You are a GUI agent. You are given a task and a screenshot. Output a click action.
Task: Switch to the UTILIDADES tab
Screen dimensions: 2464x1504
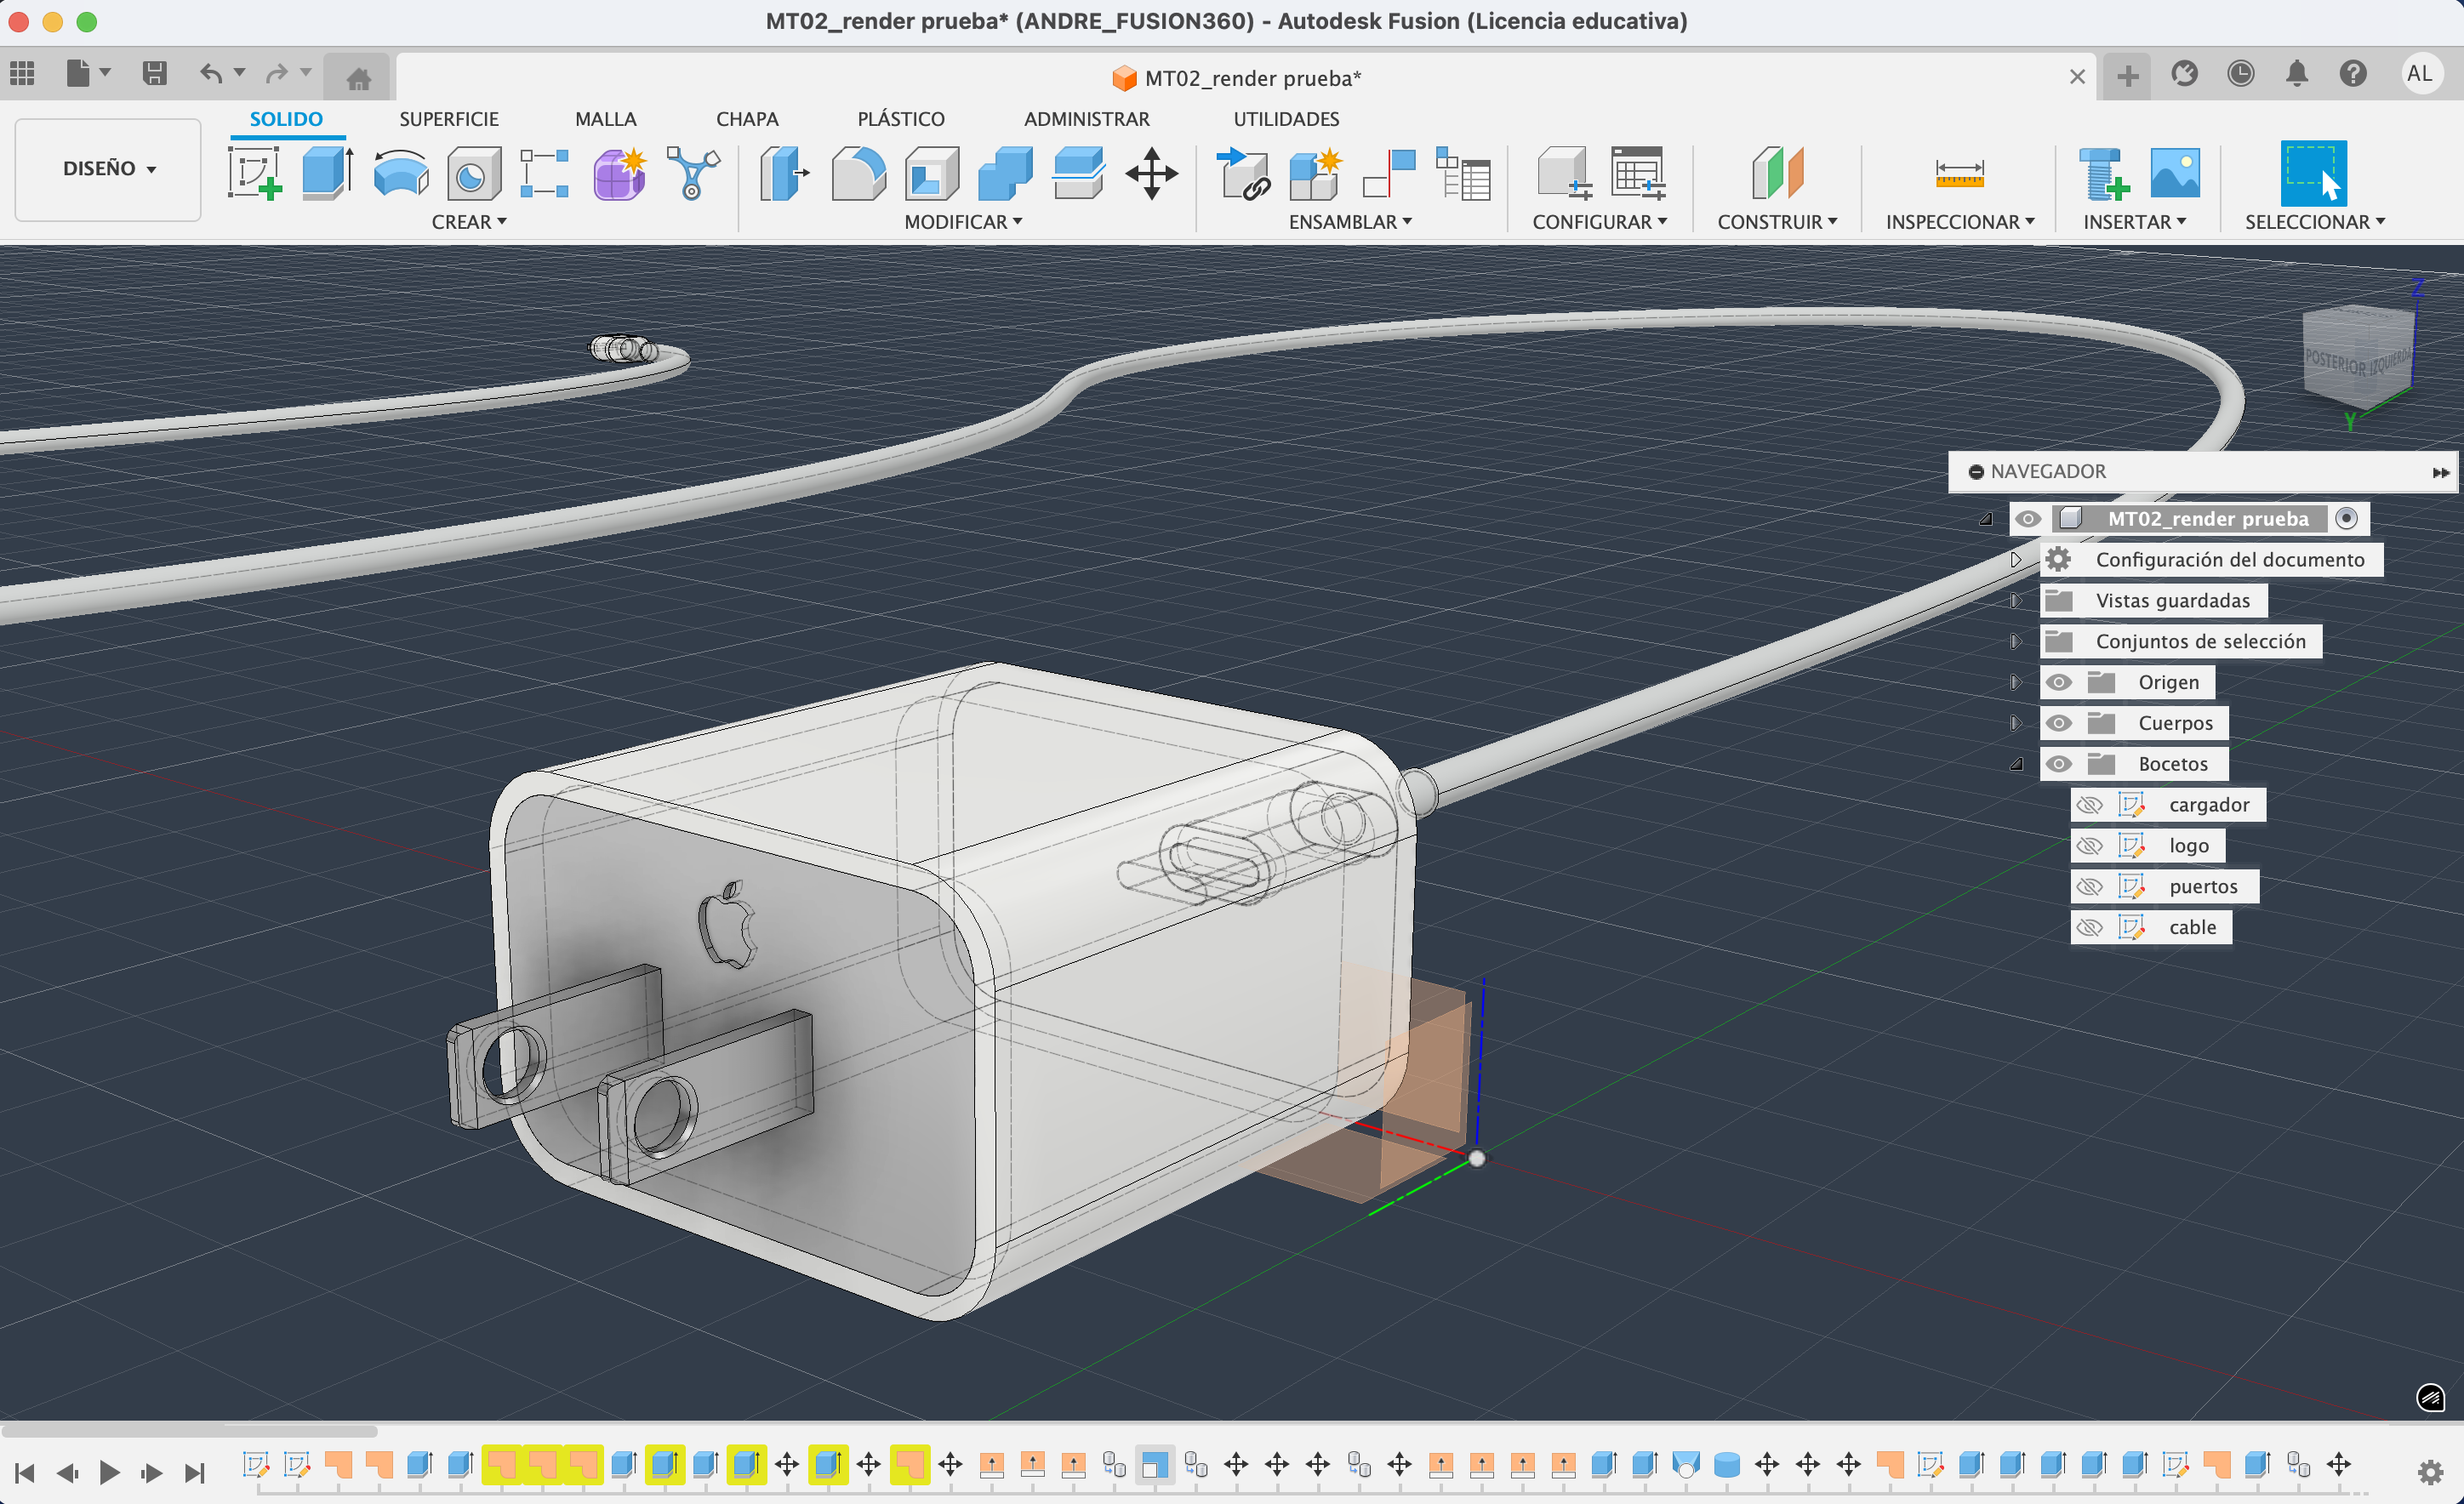point(1285,119)
